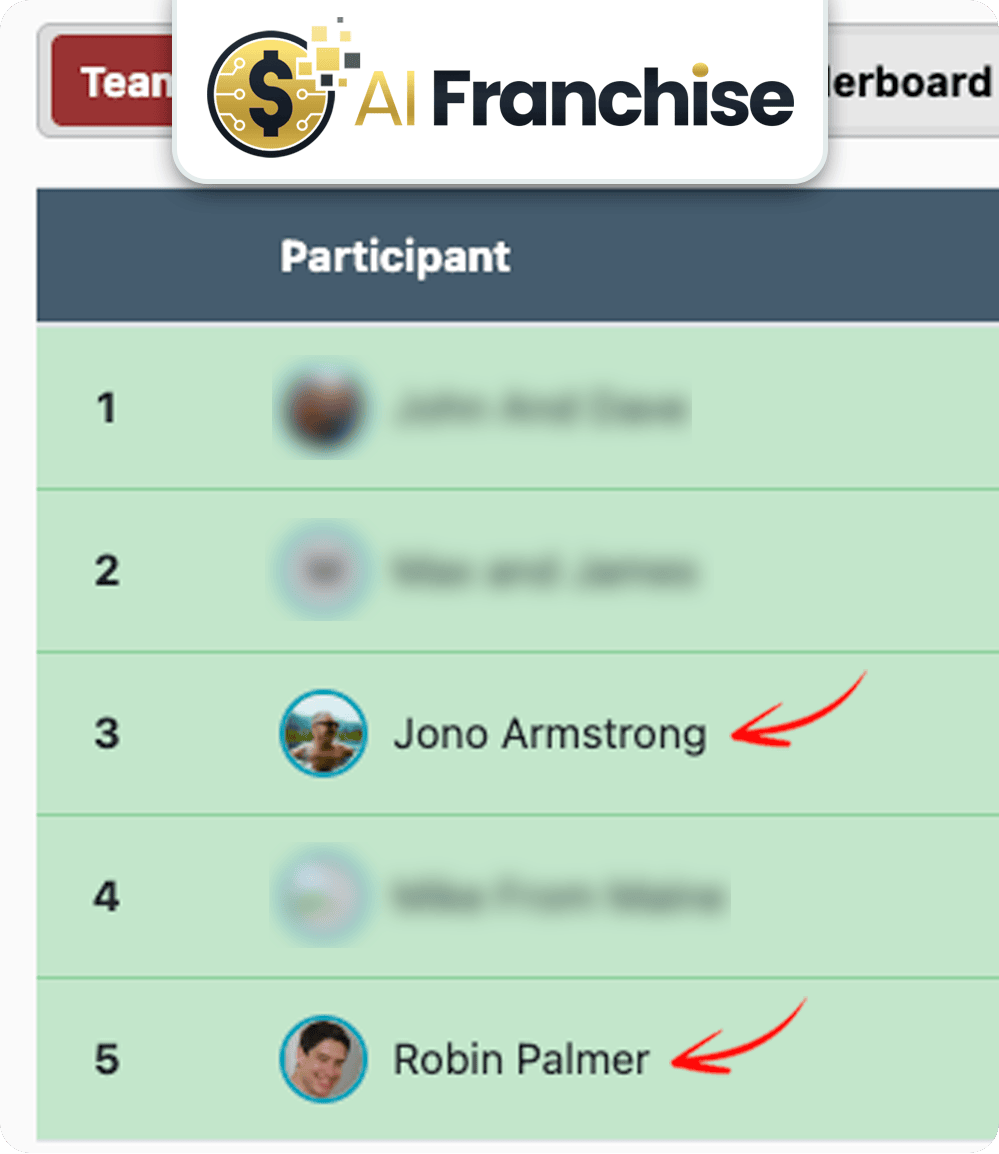Click the red arrow beside Robin Palmer
The height and width of the screenshot is (1154, 999).
pos(738,1036)
